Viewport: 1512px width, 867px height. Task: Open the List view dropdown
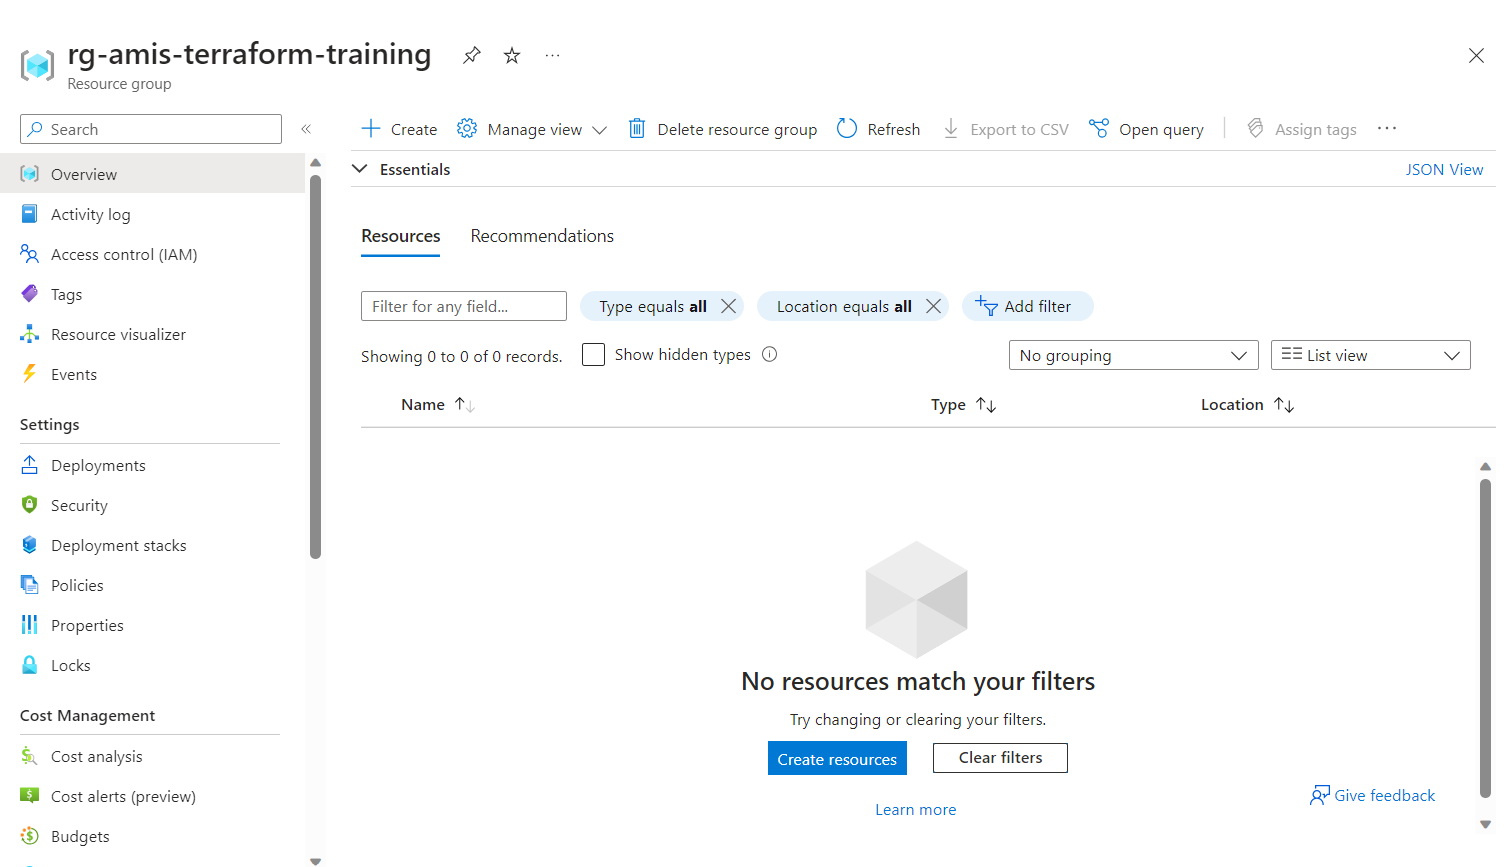click(x=1370, y=355)
